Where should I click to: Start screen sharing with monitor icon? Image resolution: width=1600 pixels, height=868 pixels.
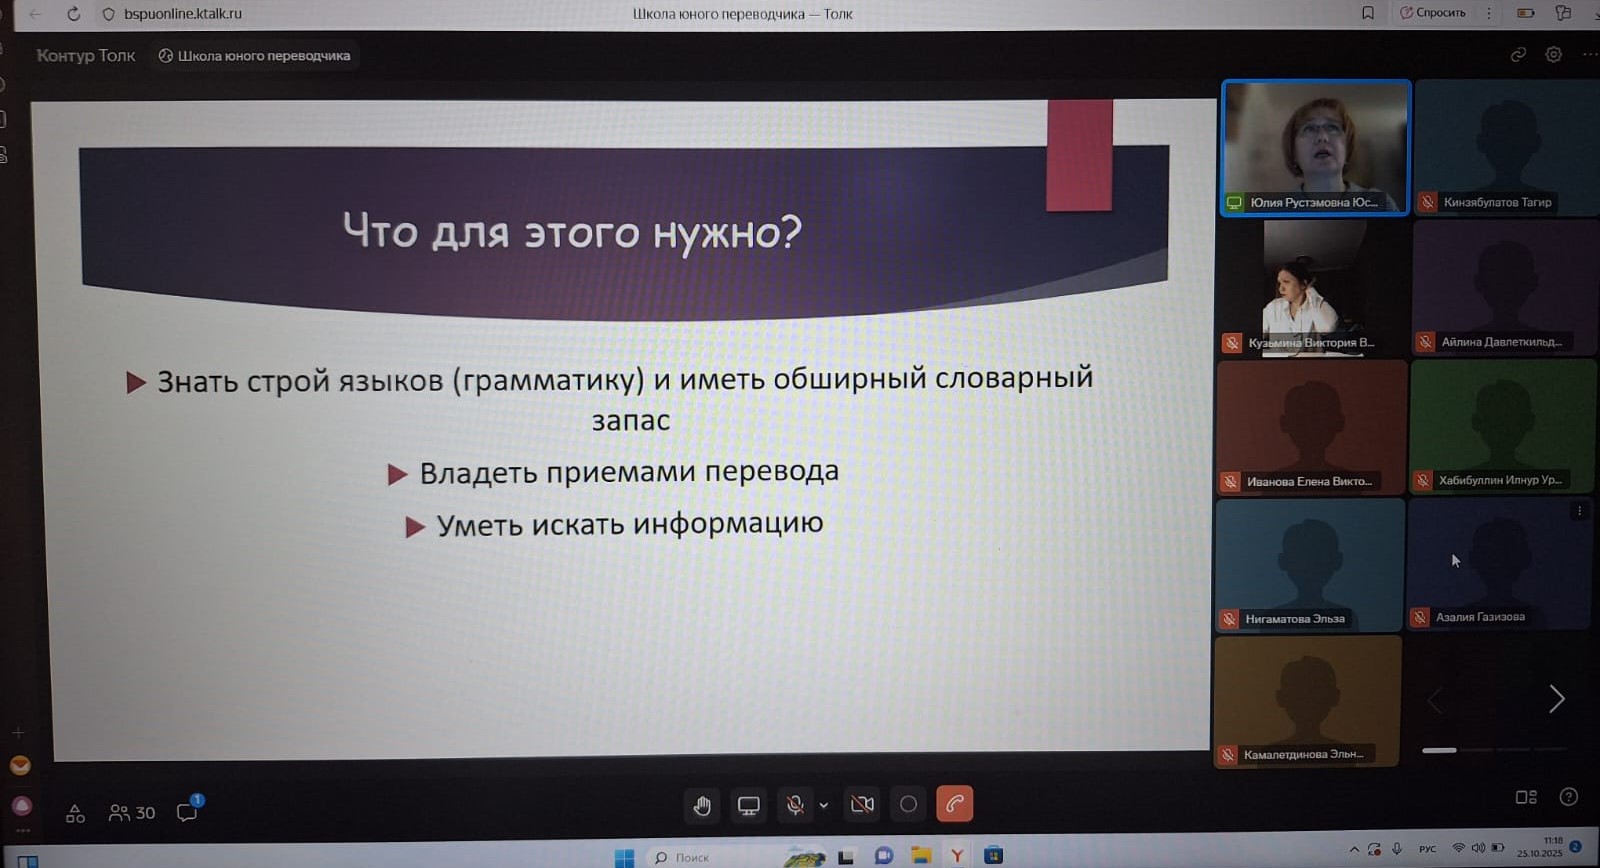click(748, 805)
